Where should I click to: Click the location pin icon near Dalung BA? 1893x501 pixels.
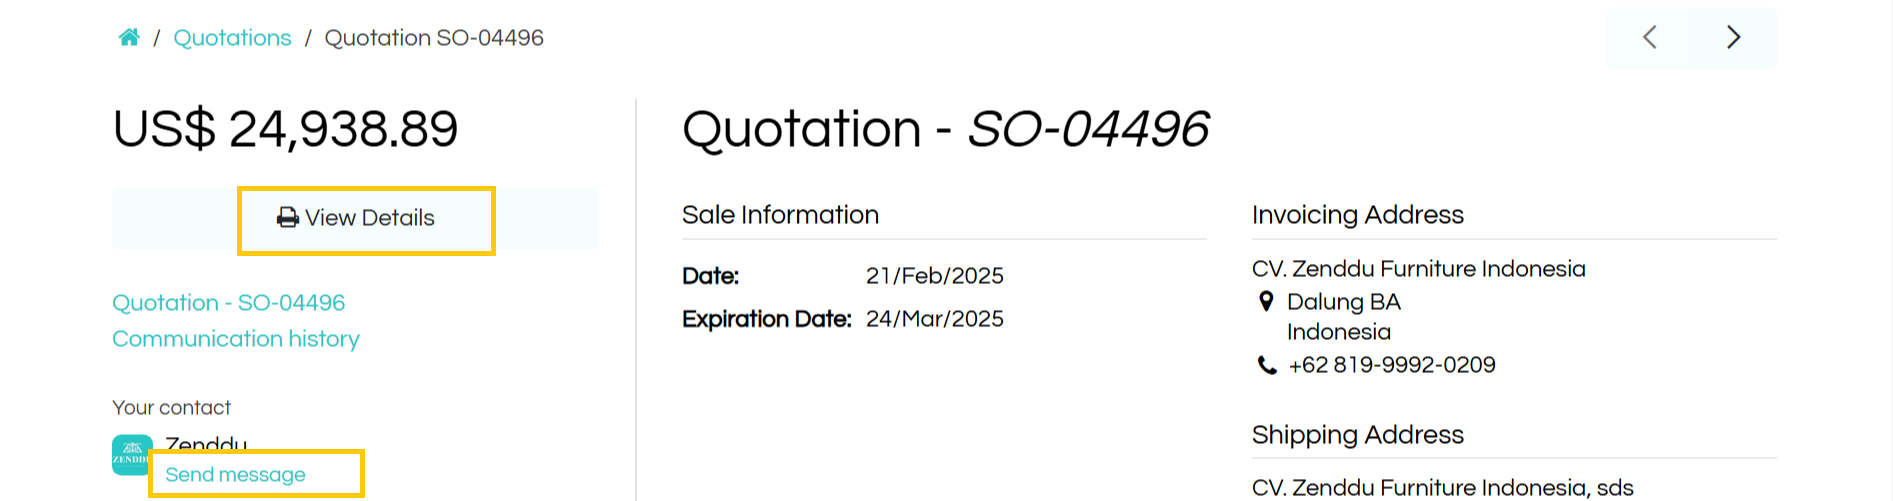pos(1266,301)
